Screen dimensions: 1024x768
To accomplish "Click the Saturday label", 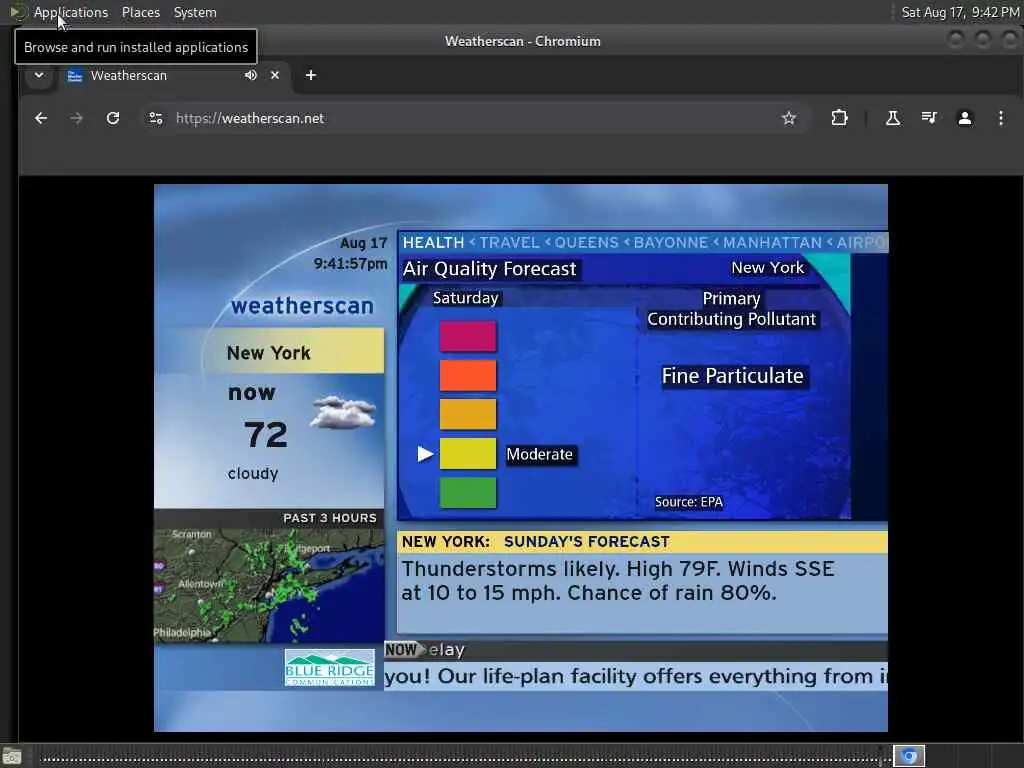I will [x=466, y=298].
